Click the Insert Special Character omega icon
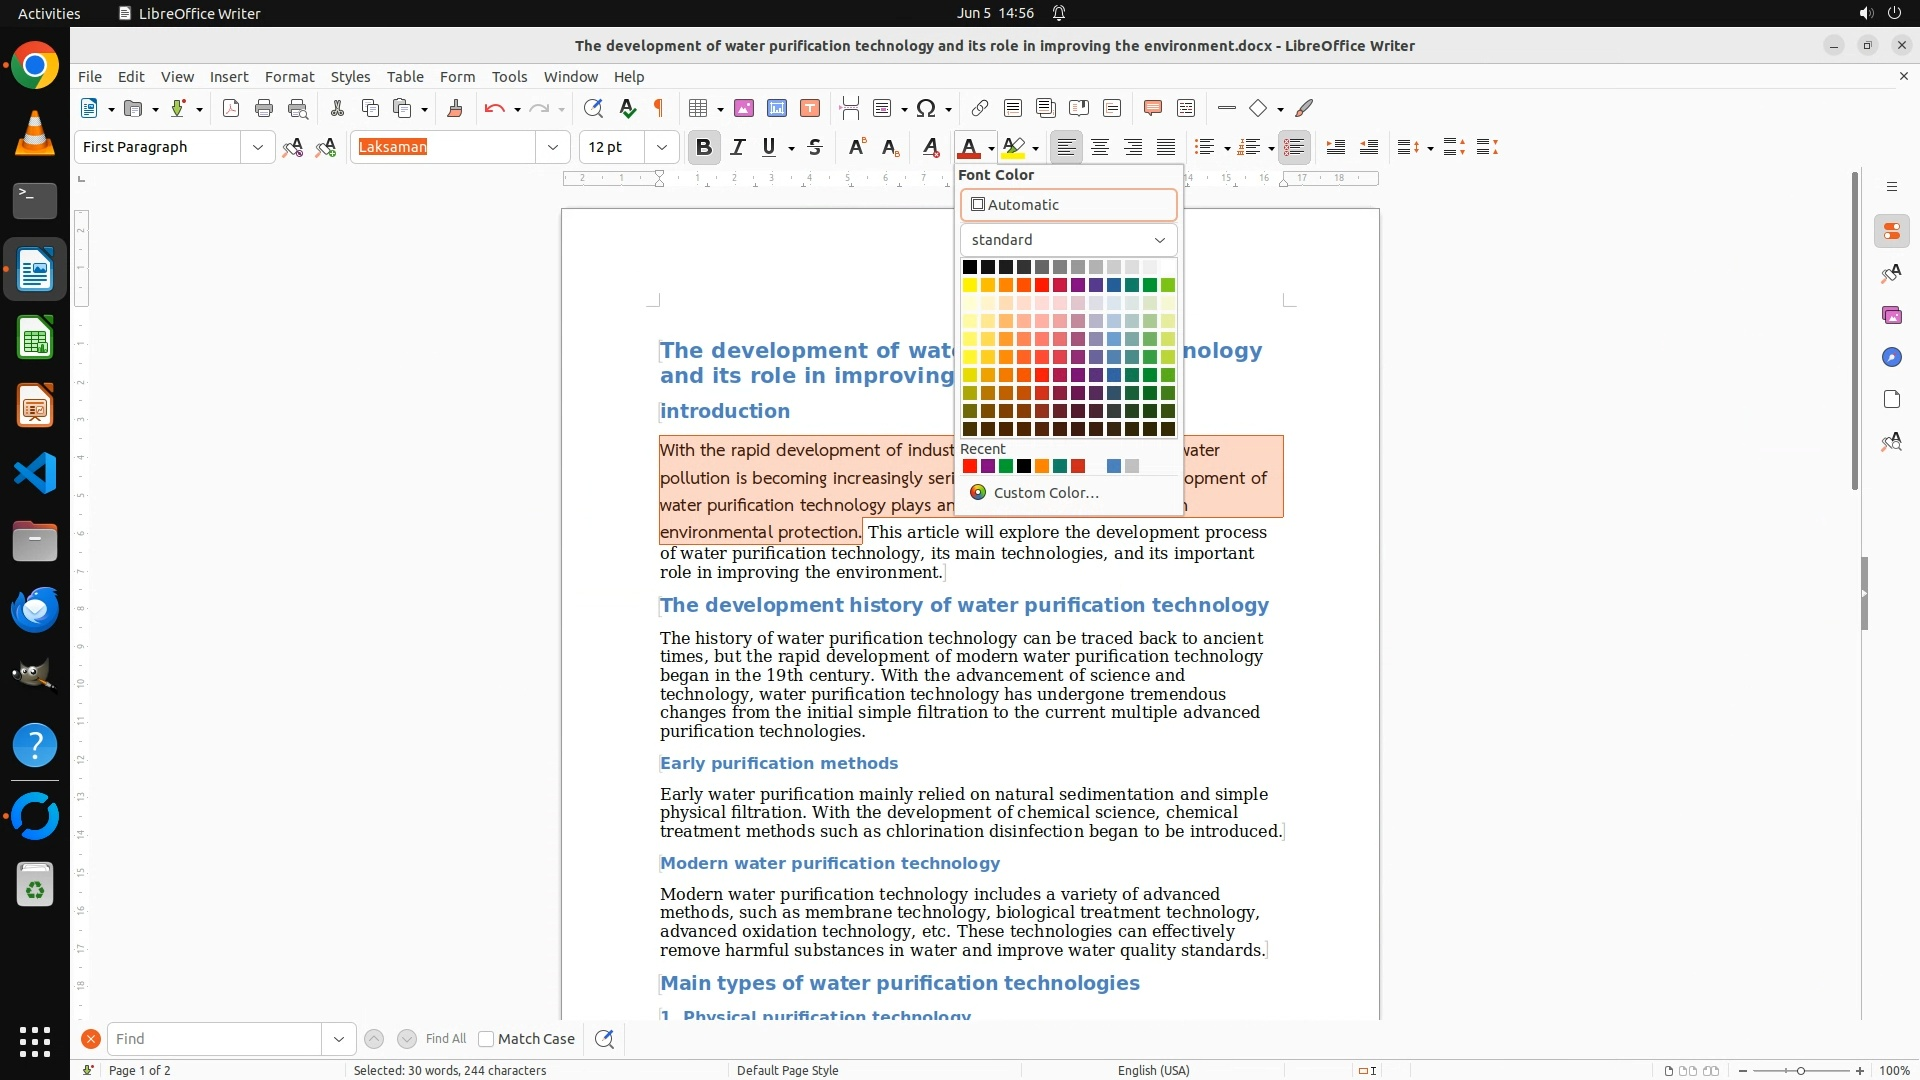This screenshot has width=1920, height=1080. tap(926, 108)
